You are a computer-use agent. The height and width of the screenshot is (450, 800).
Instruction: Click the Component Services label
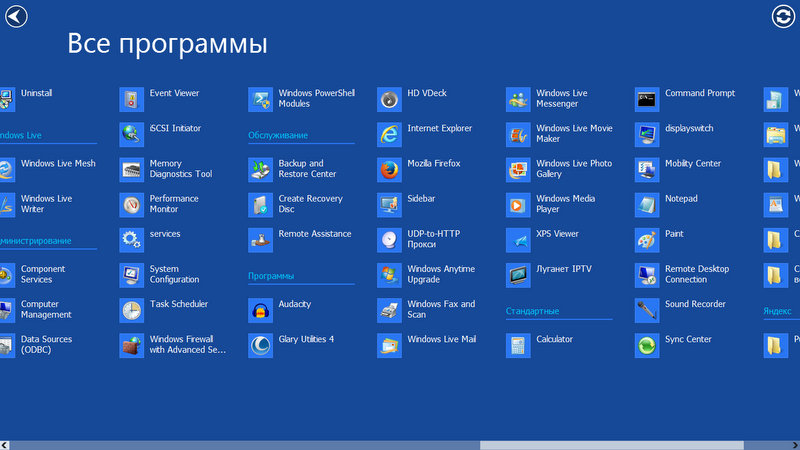pyautogui.click(x=43, y=274)
